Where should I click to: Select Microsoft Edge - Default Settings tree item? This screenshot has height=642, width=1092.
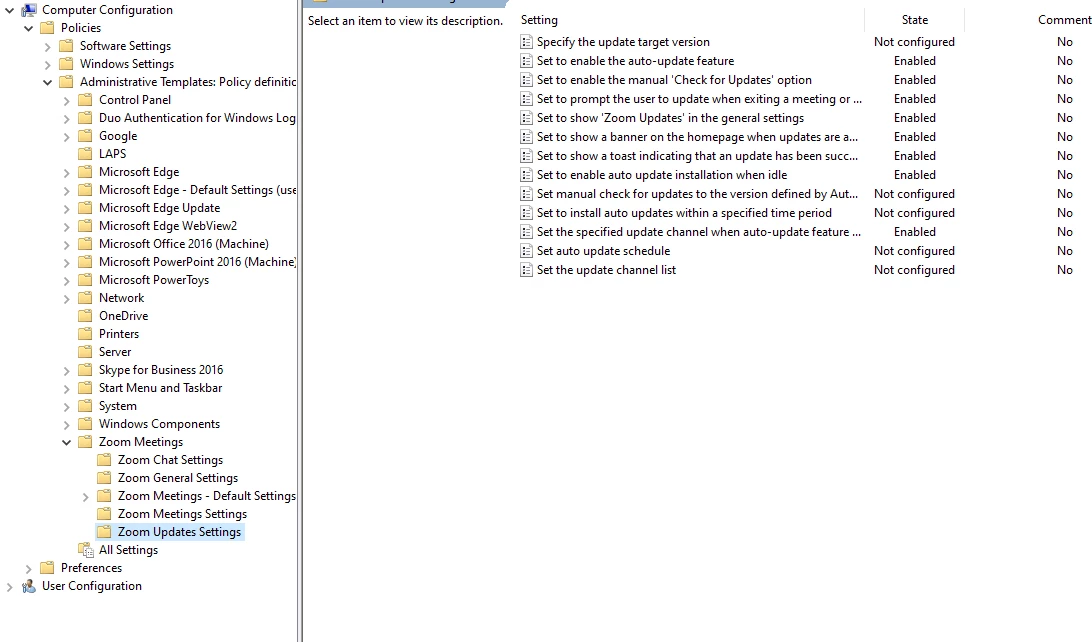(x=197, y=189)
